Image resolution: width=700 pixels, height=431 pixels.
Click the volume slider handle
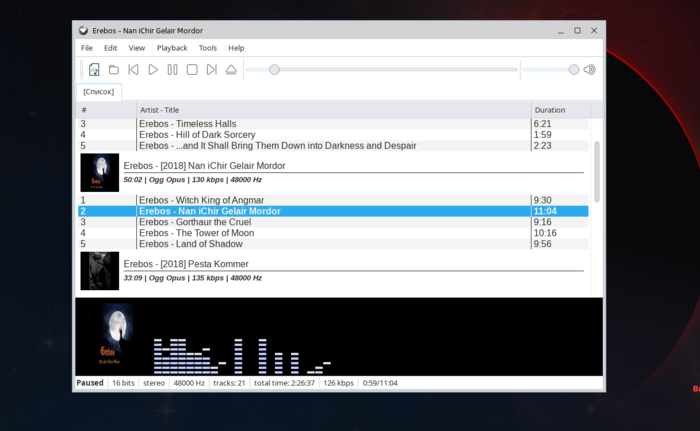574,70
